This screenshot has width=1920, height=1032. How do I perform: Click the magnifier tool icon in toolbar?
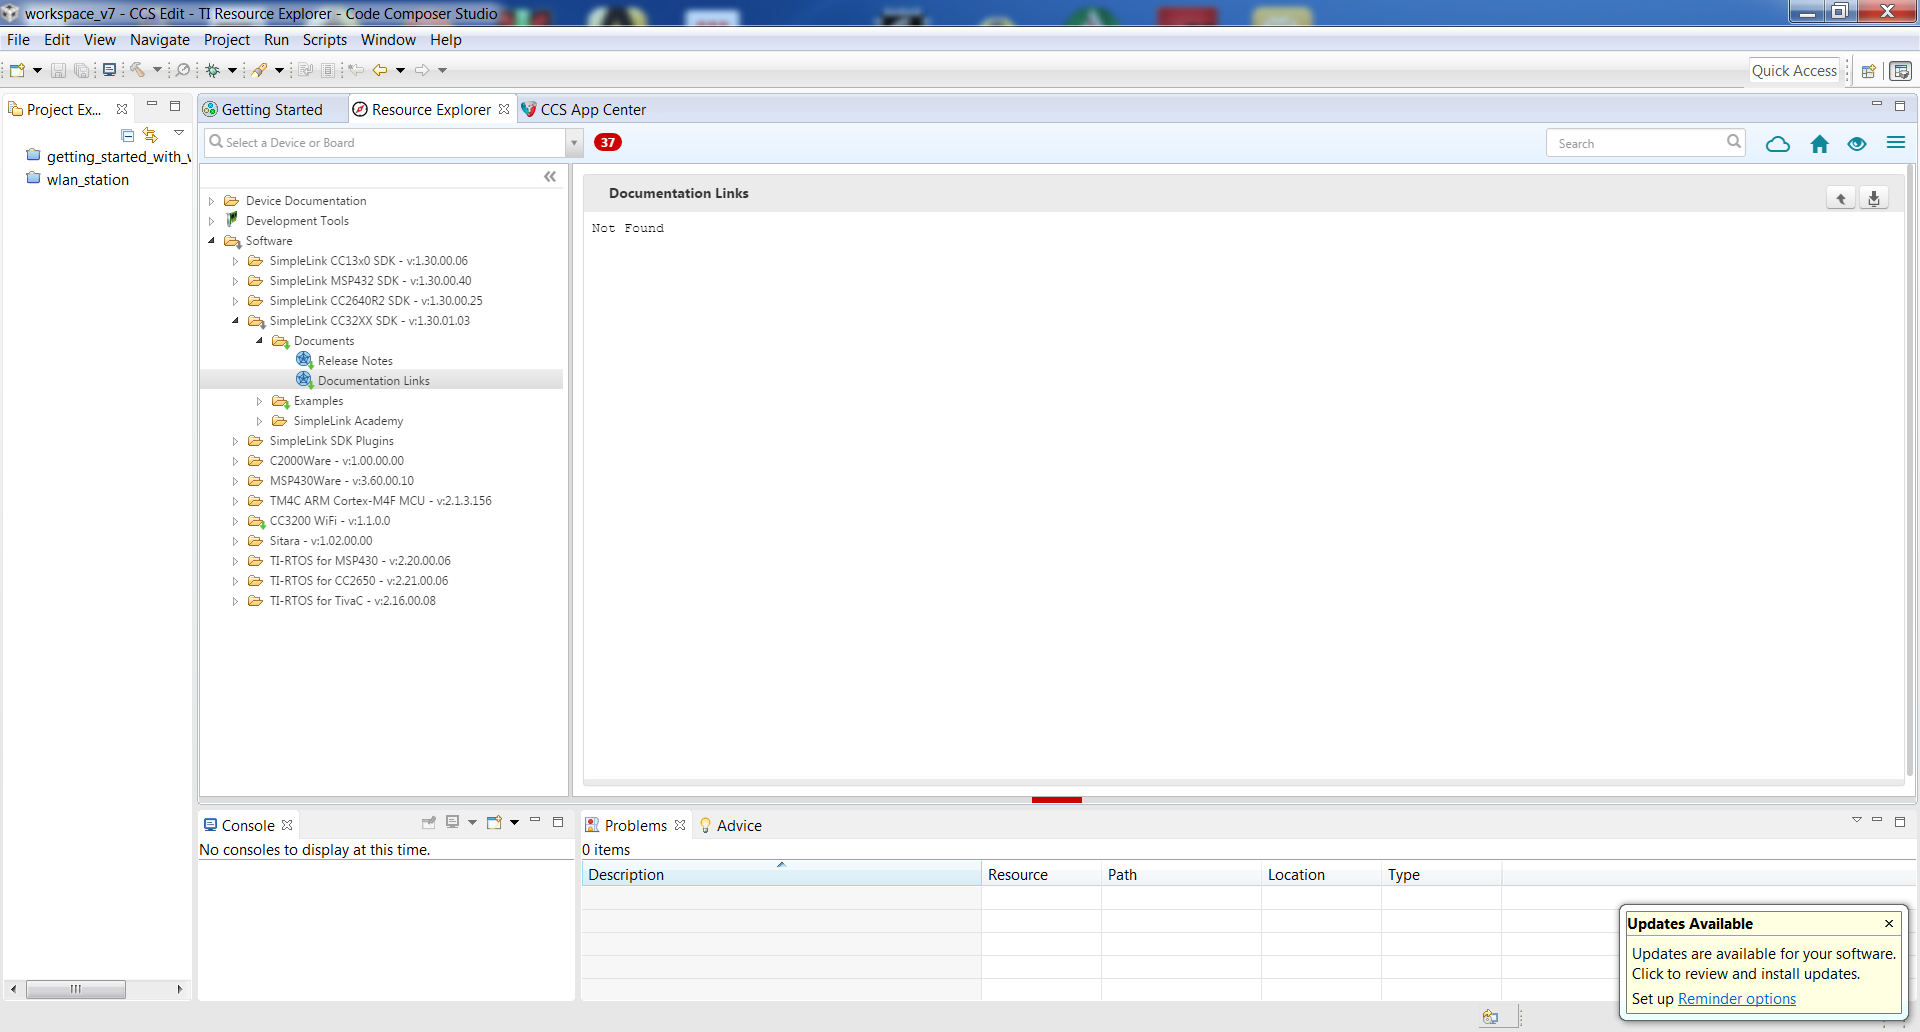[x=183, y=70]
